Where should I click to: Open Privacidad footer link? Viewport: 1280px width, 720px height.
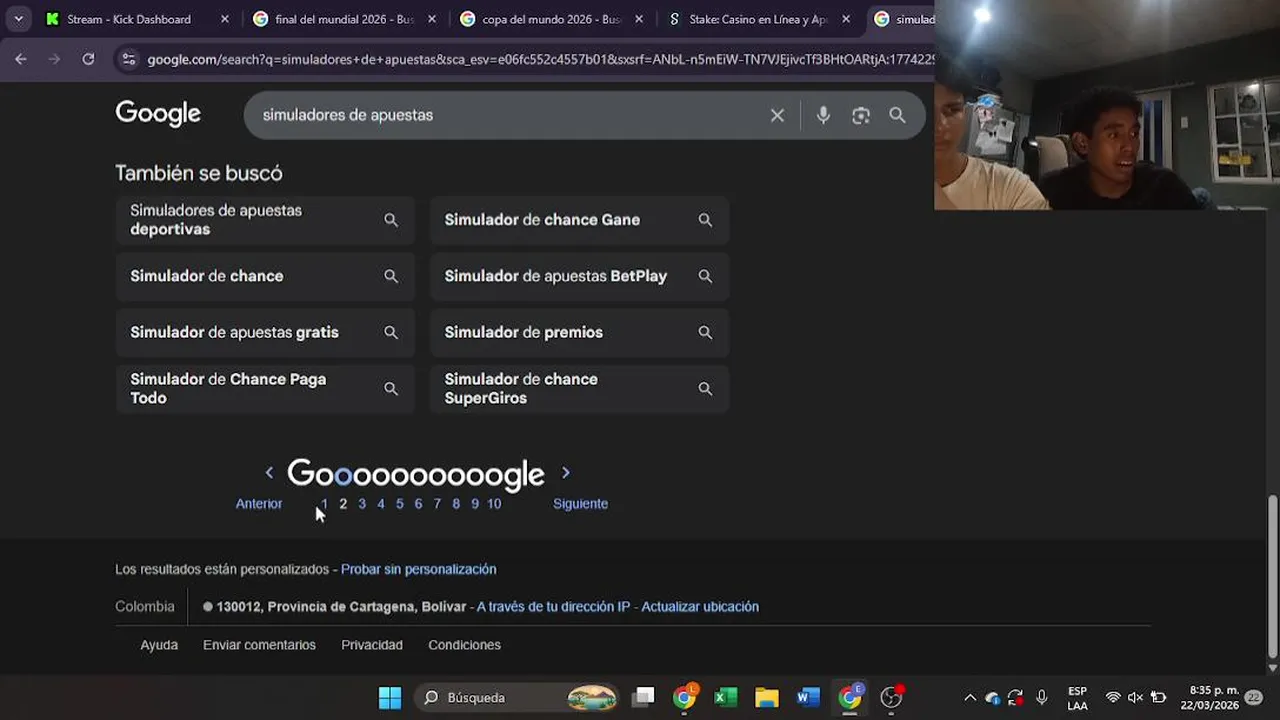372,645
